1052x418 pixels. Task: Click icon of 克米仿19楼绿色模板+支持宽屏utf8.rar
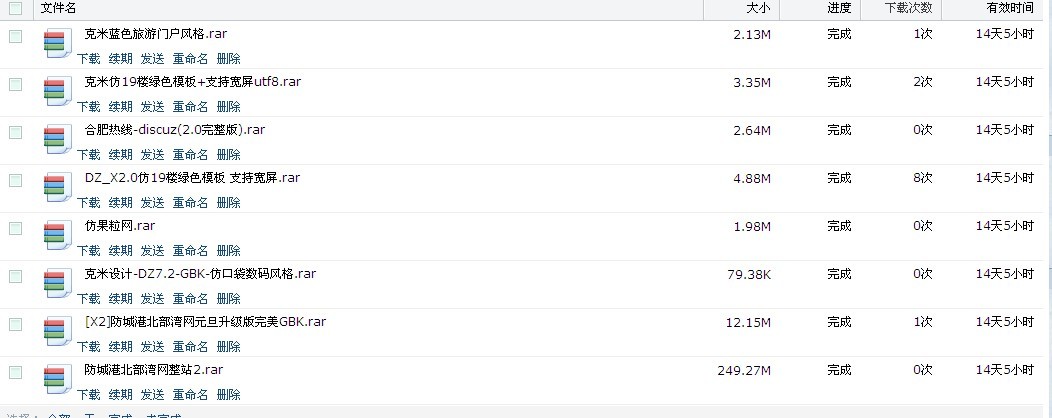(x=56, y=92)
